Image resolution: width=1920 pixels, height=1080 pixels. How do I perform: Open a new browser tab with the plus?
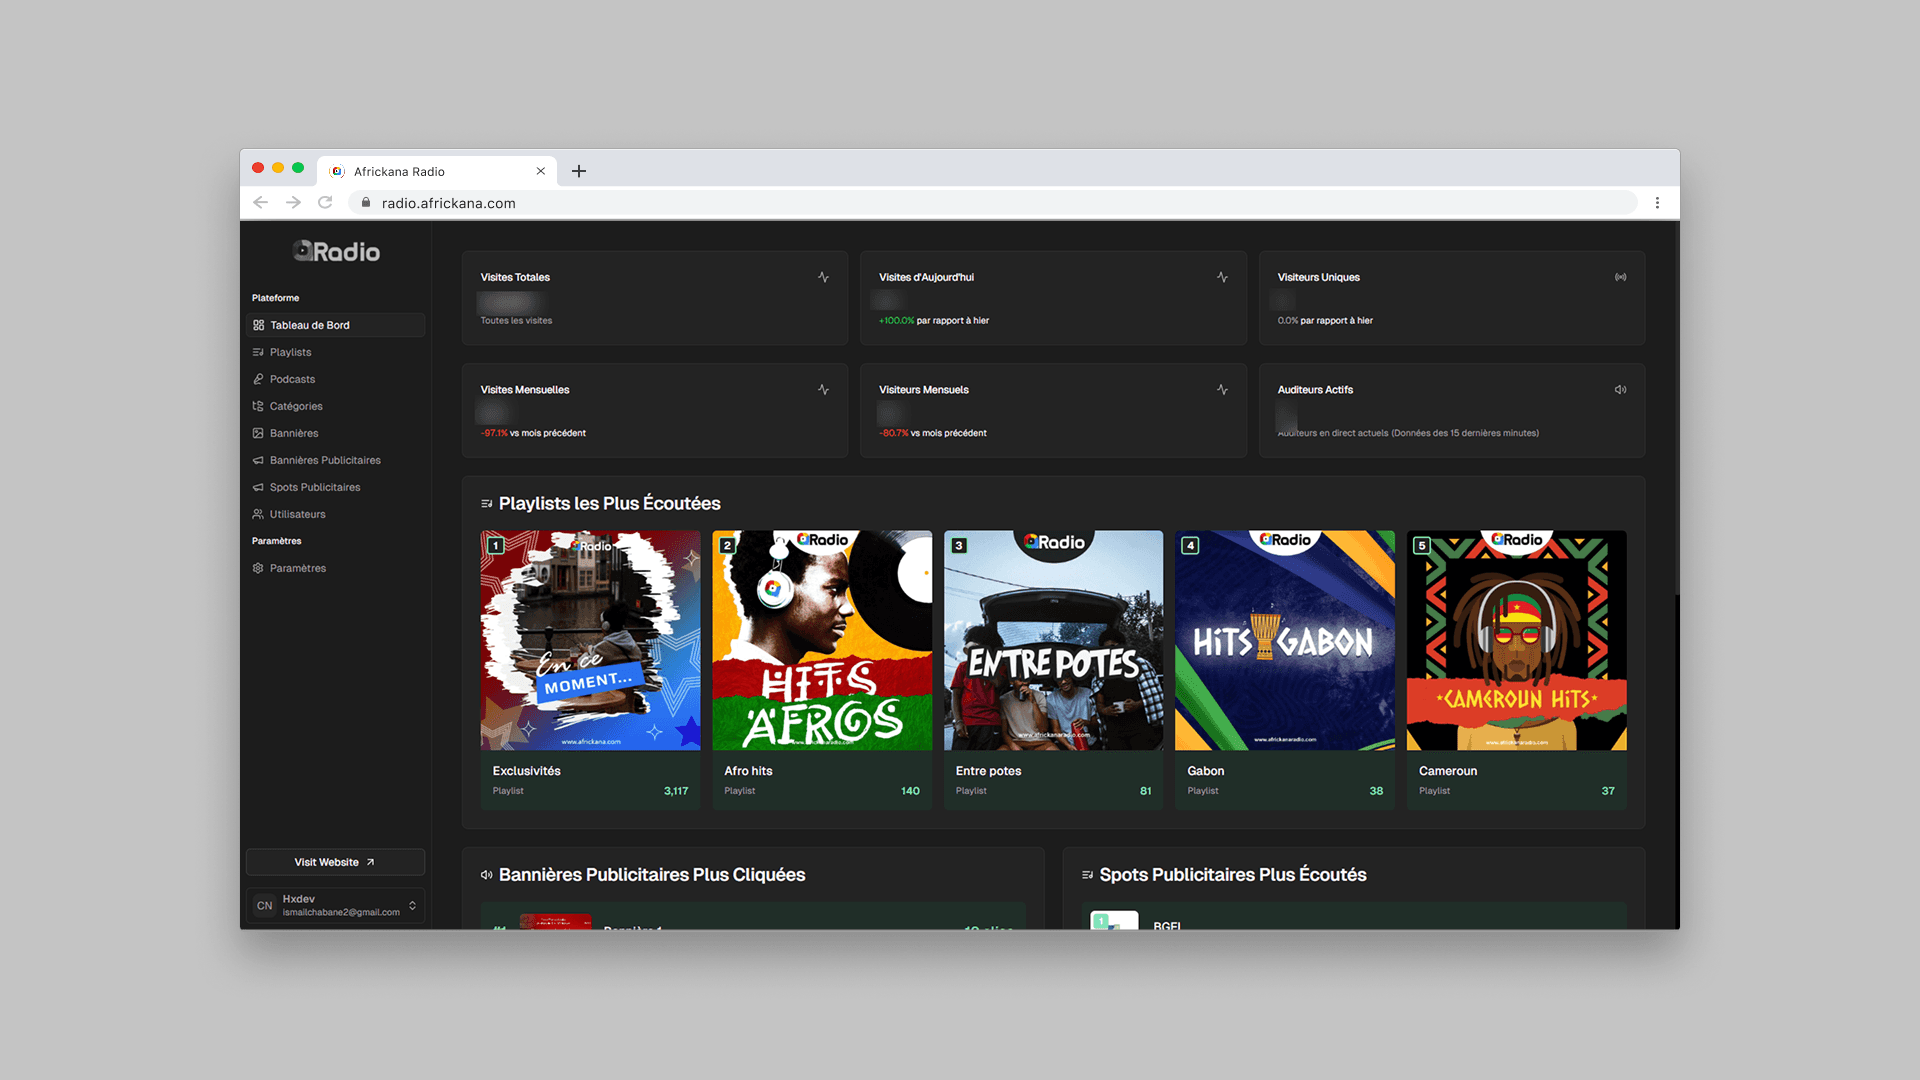578,171
